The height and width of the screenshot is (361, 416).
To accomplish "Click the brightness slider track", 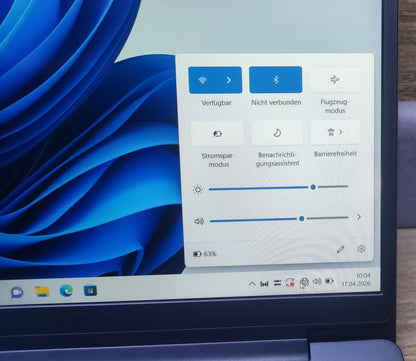I will [x=279, y=188].
